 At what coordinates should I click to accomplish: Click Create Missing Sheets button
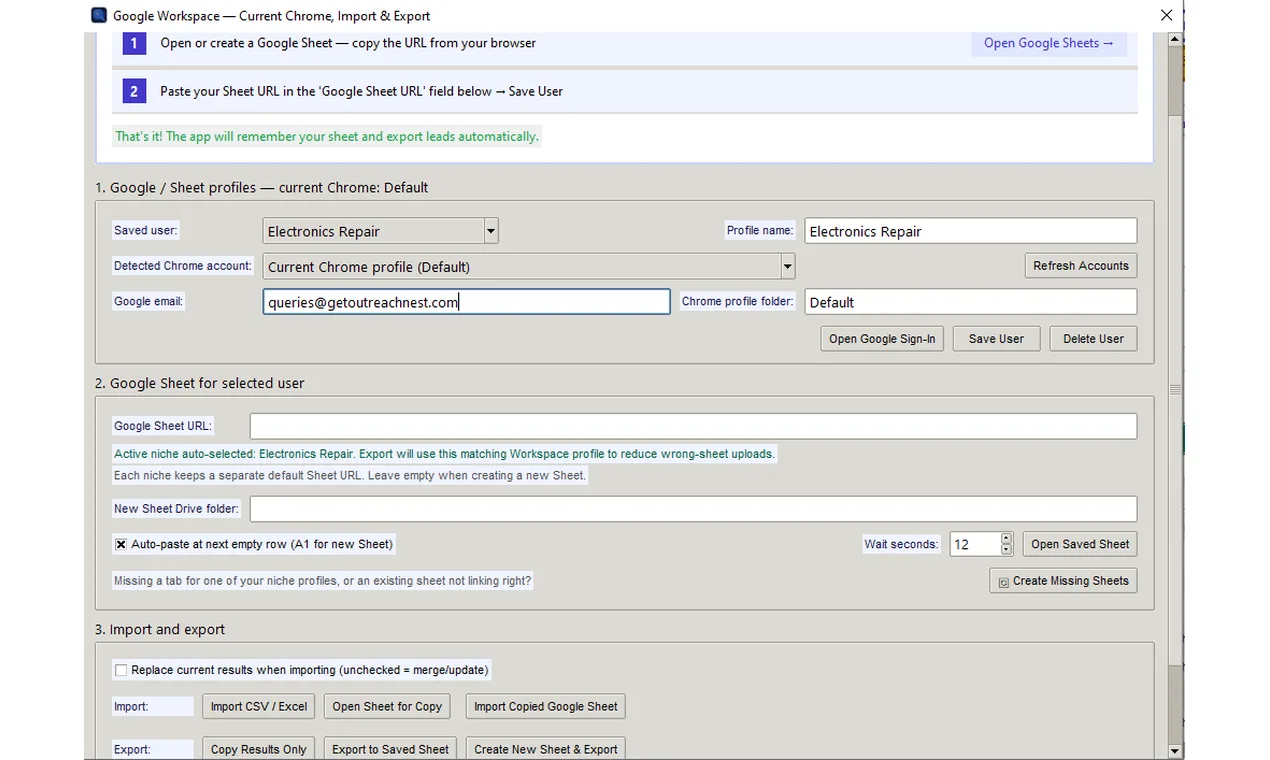click(x=1063, y=581)
